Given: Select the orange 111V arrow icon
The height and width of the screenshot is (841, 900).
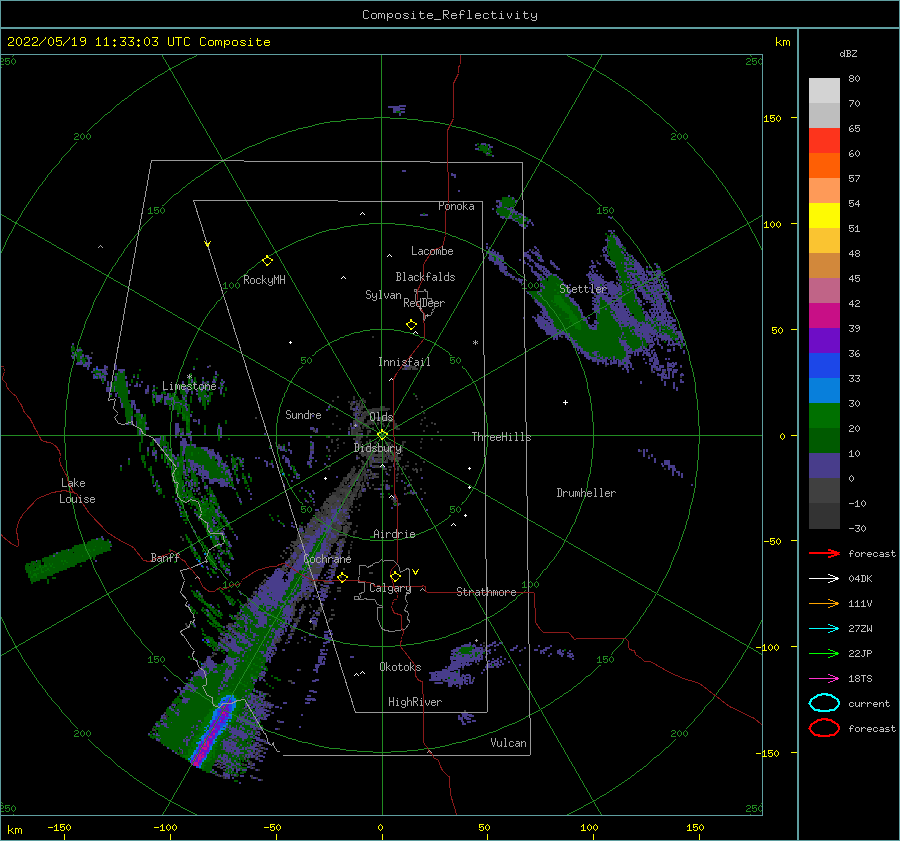Looking at the screenshot, I should pyautogui.click(x=824, y=603).
